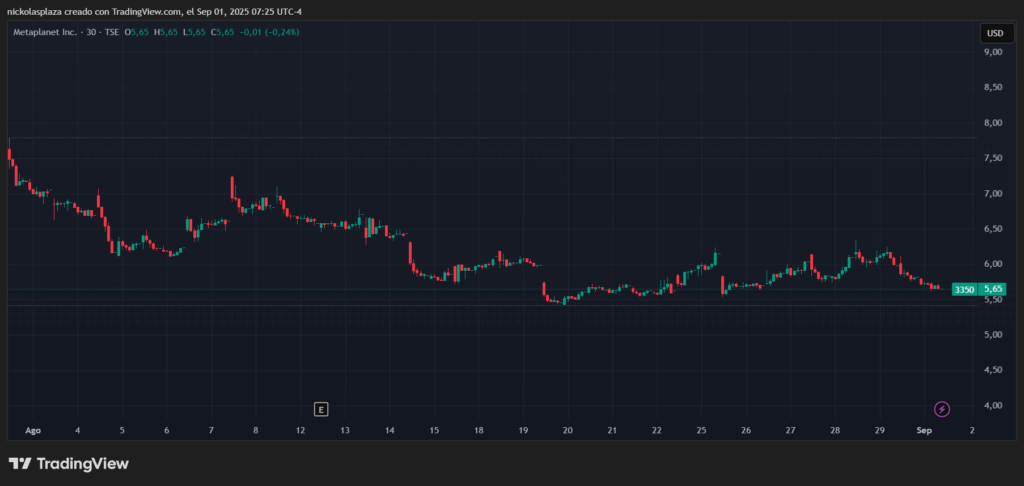
Task: Click the 'Ago' month label on time axis
Action: click(x=33, y=430)
